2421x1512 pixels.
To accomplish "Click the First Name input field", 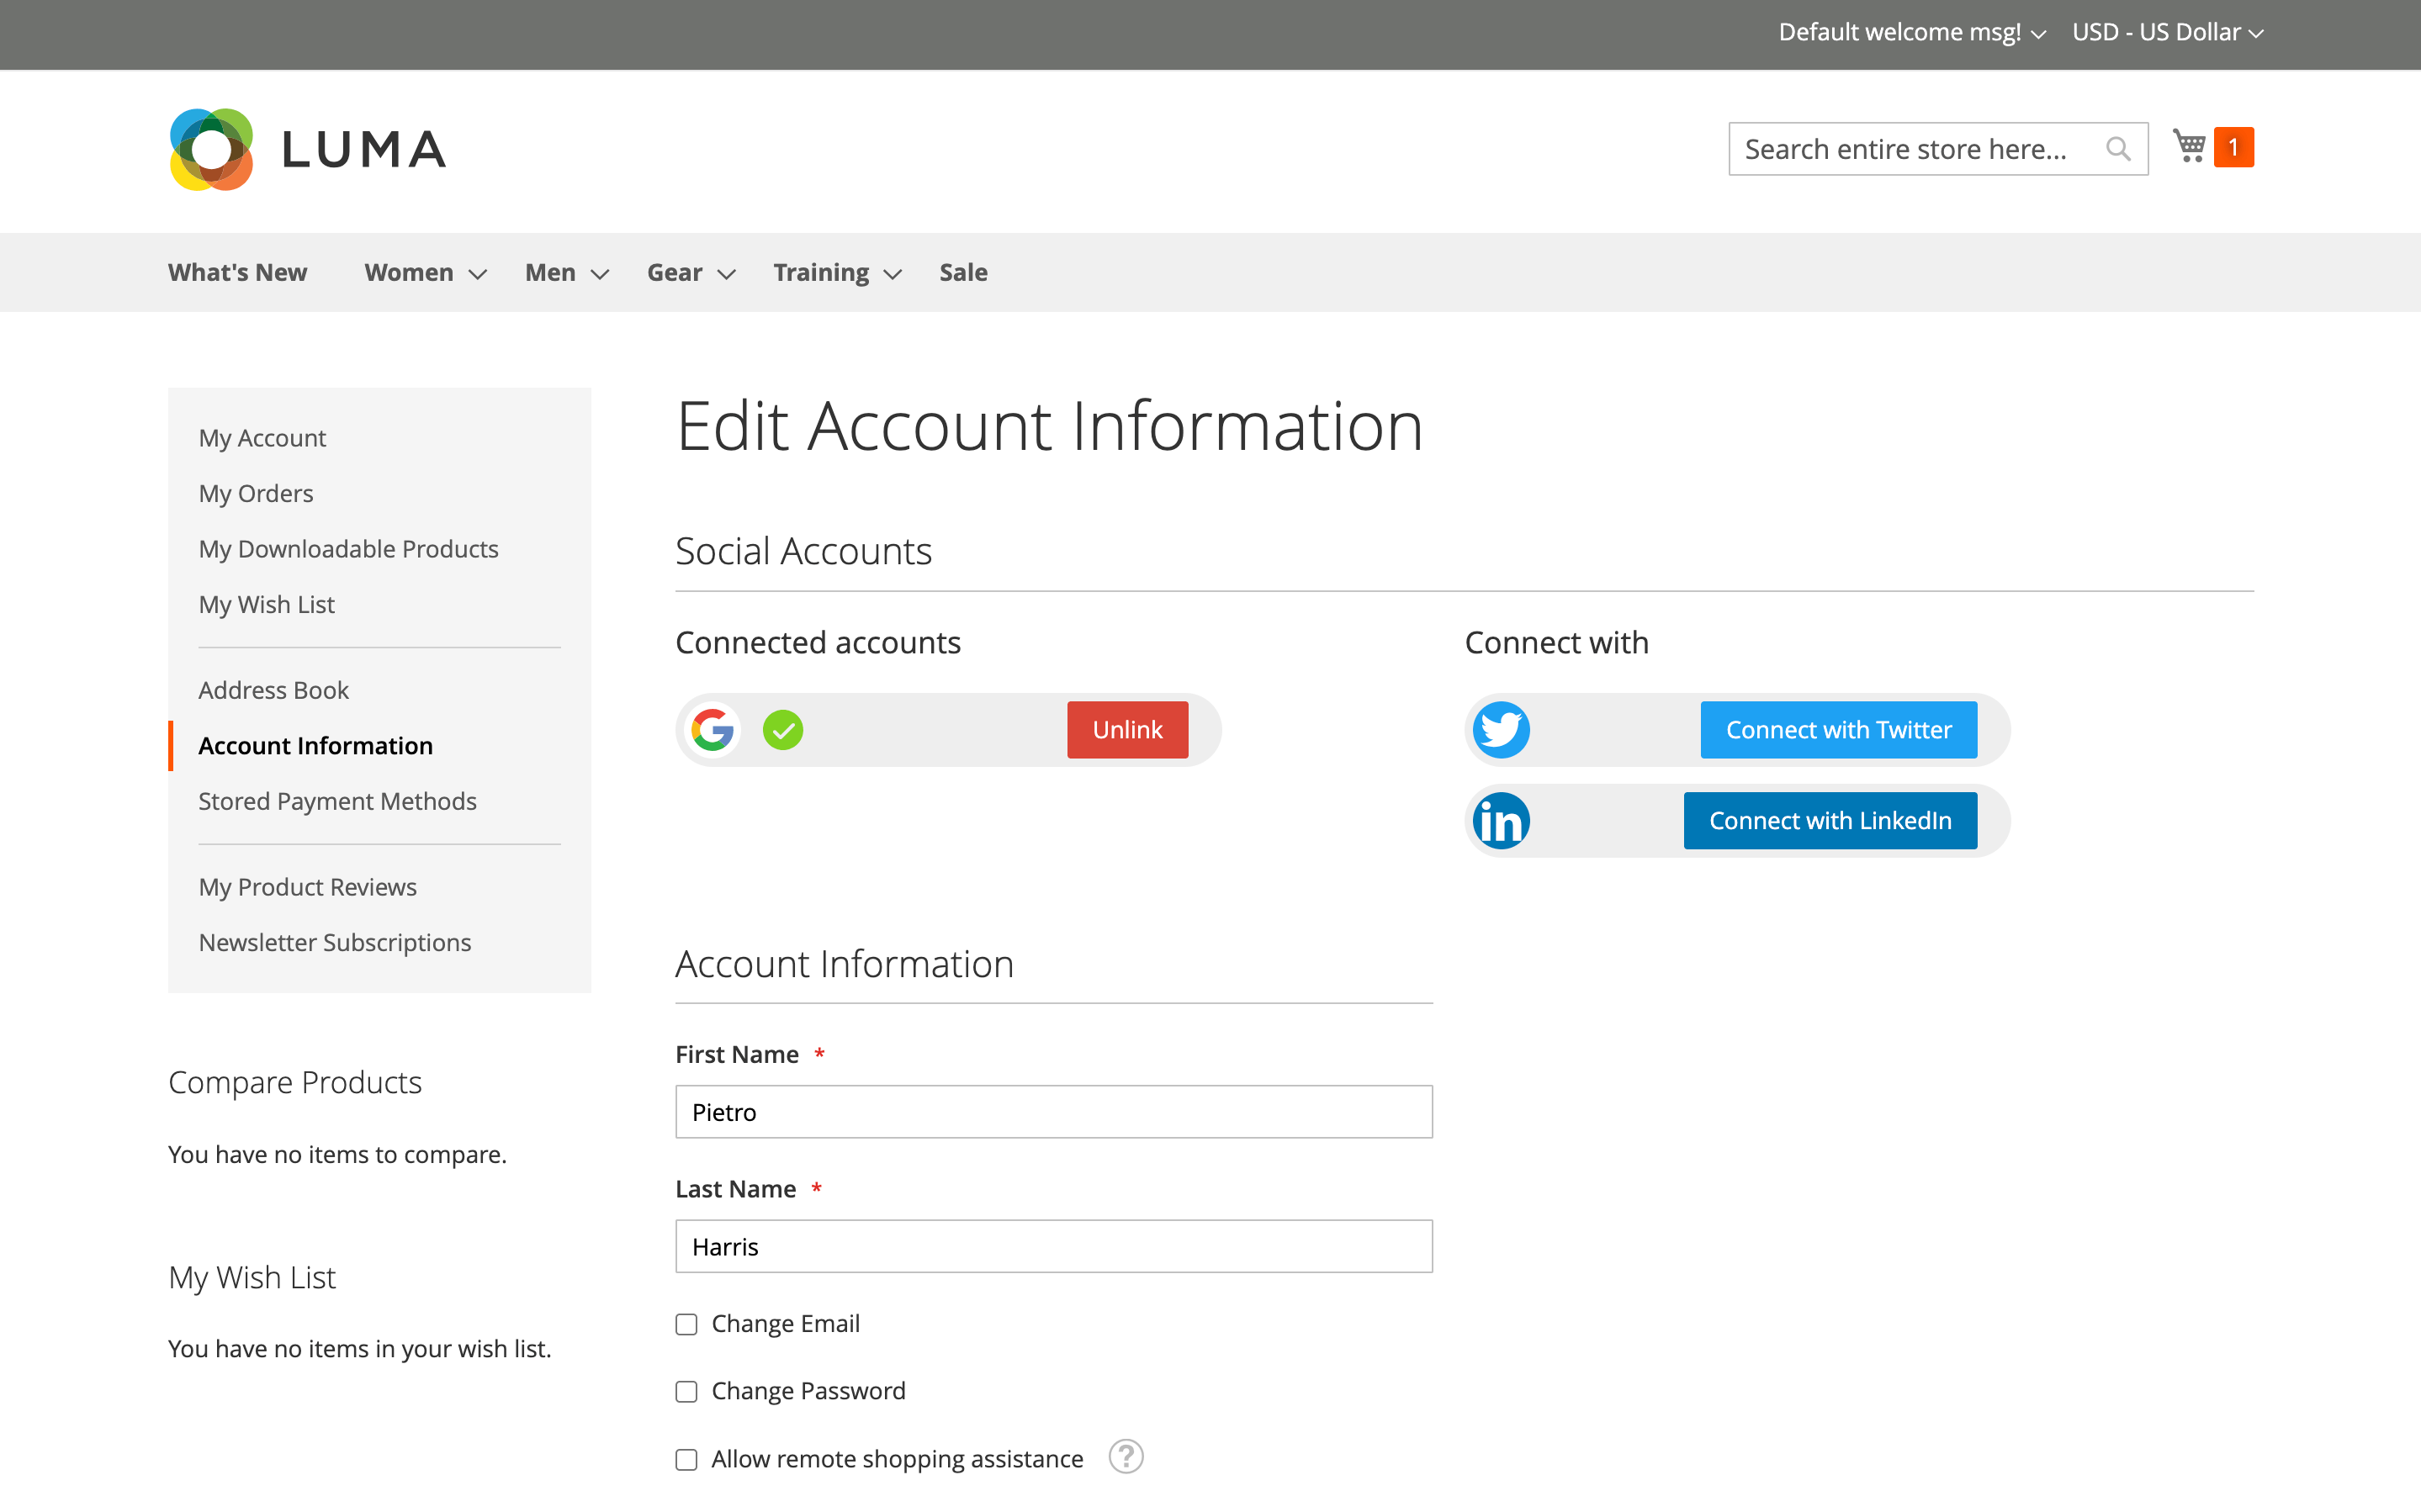I will tap(1053, 1112).
